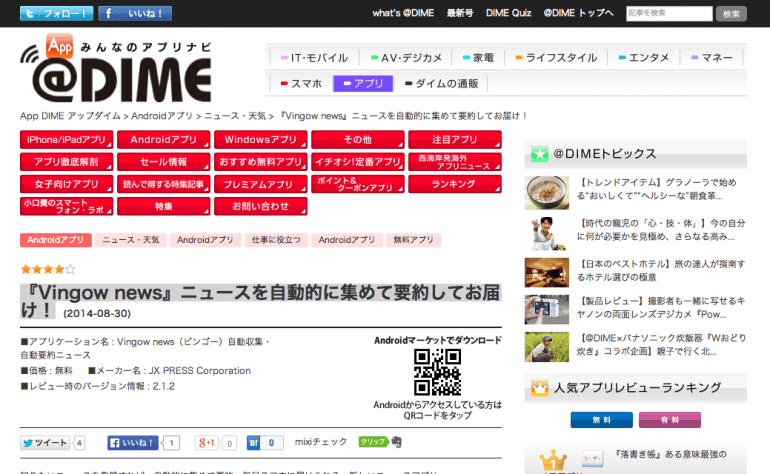
Task: Select the IT・モバイル navigation tab
Action: [x=314, y=58]
